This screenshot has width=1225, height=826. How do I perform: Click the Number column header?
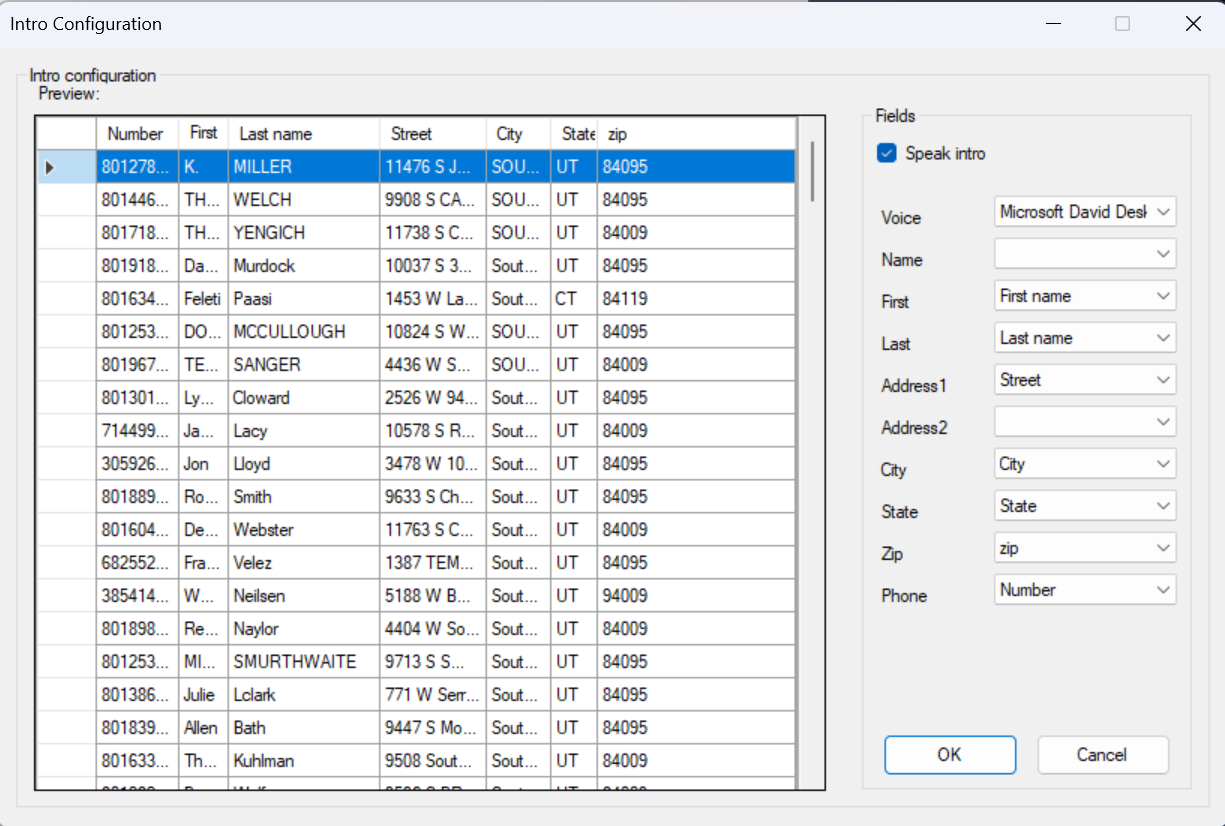(136, 133)
